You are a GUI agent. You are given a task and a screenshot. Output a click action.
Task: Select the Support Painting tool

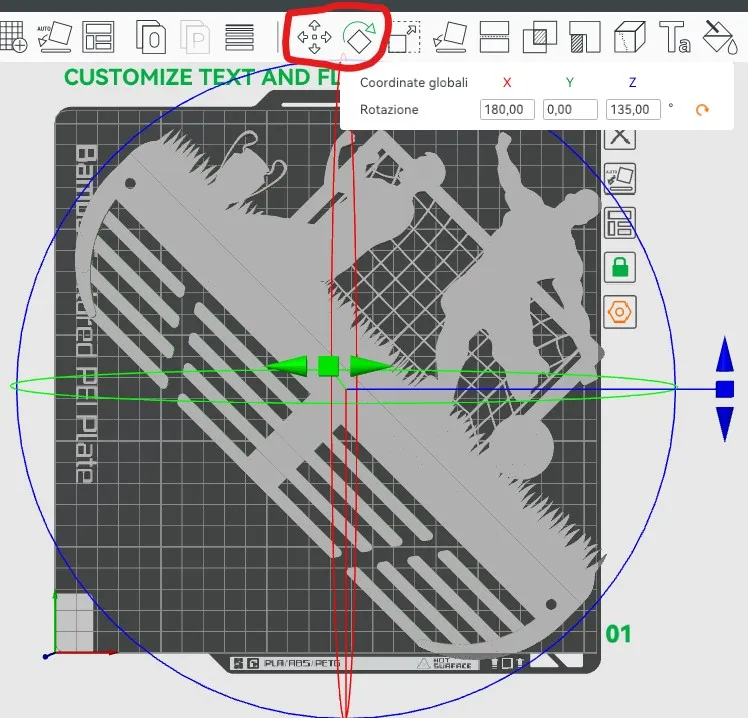tap(585, 37)
